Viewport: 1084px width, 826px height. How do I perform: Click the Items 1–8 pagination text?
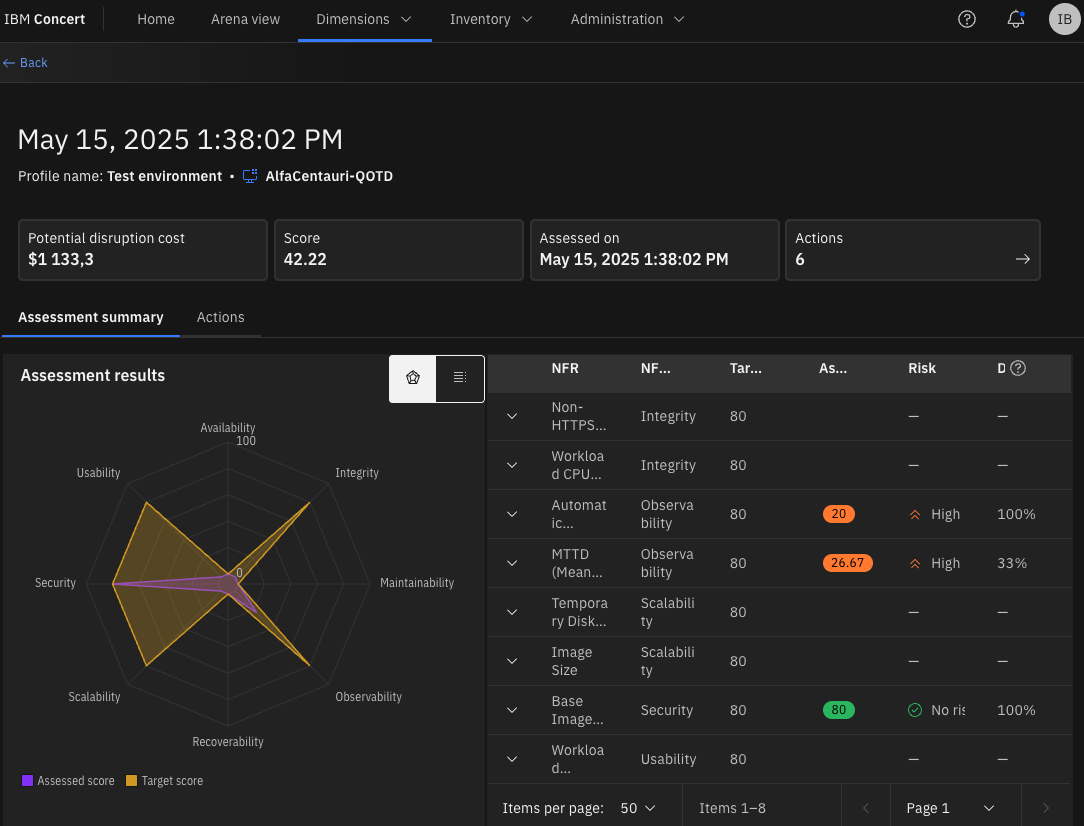click(x=732, y=808)
